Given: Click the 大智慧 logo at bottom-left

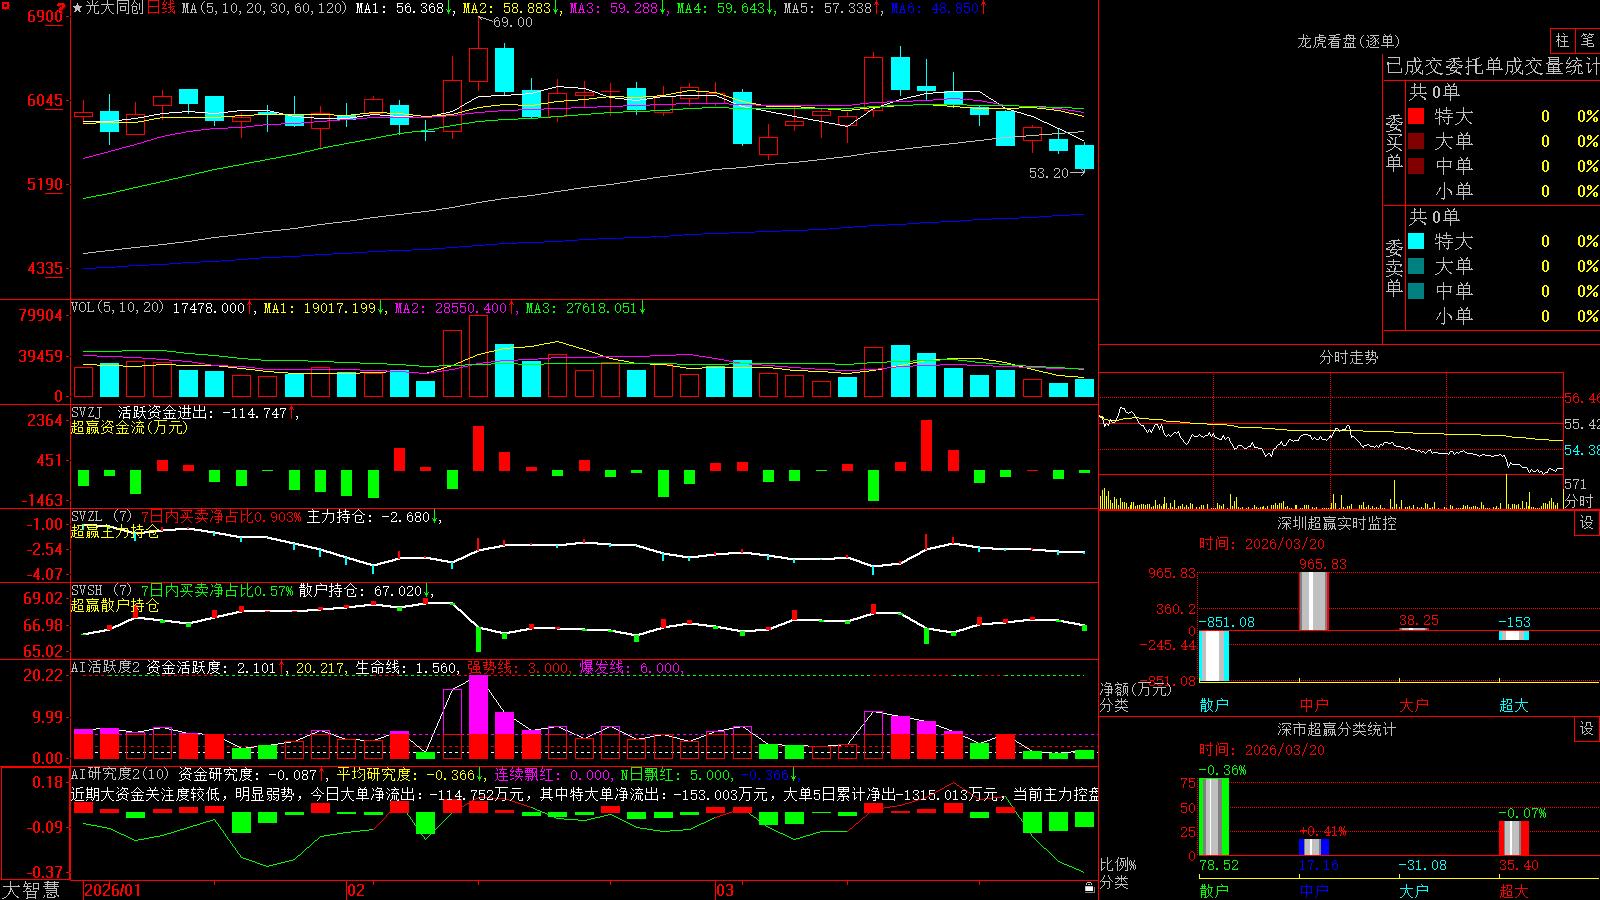Looking at the screenshot, I should click(x=31, y=890).
